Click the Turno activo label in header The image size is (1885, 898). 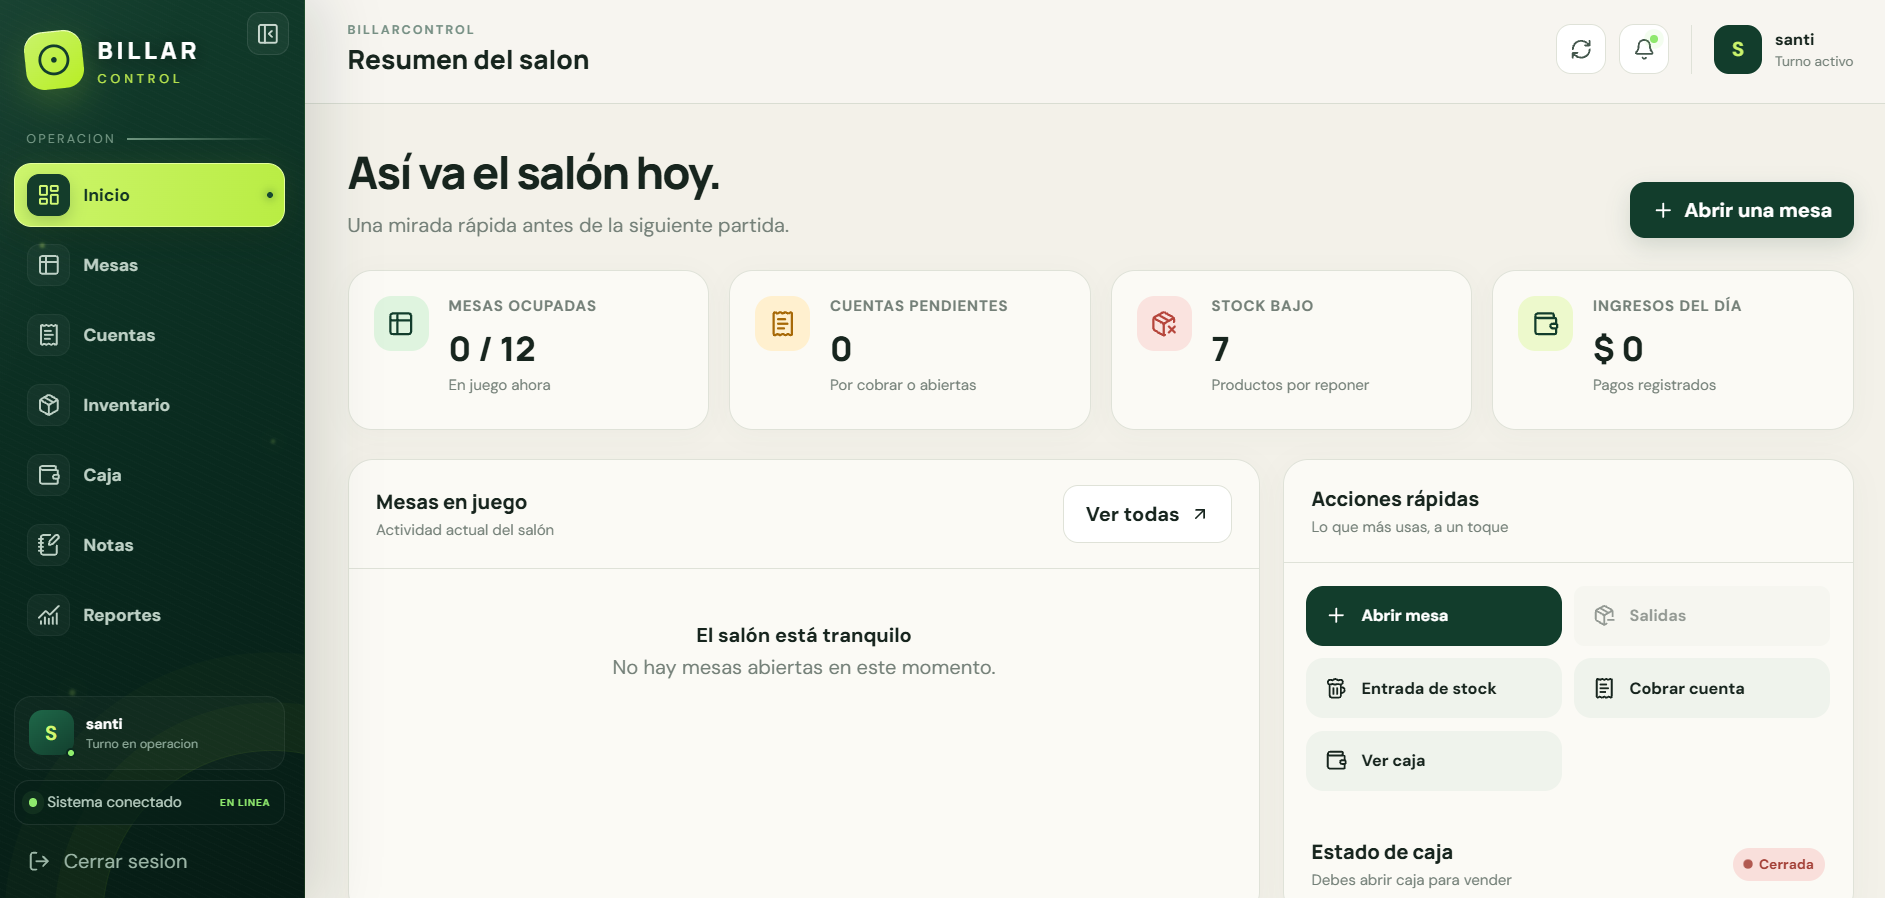click(1814, 62)
